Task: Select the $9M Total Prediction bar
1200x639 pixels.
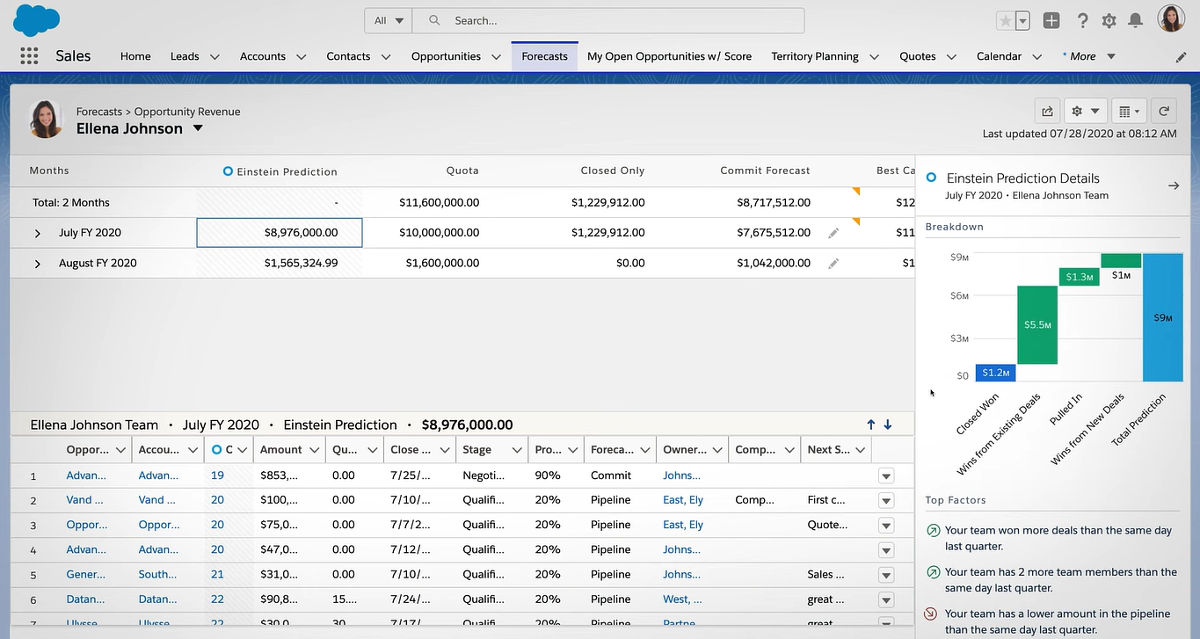Action: click(x=1163, y=317)
